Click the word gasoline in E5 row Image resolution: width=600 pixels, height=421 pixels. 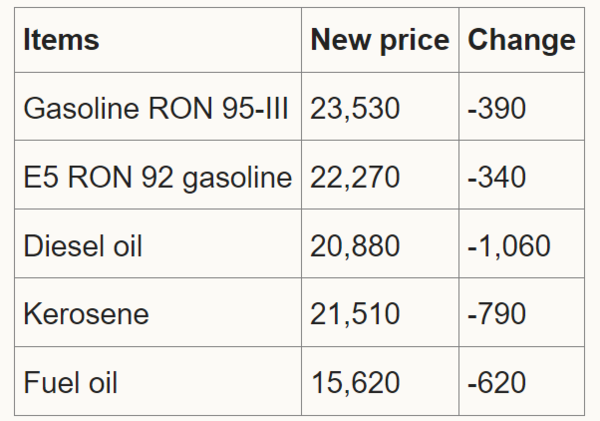237,178
